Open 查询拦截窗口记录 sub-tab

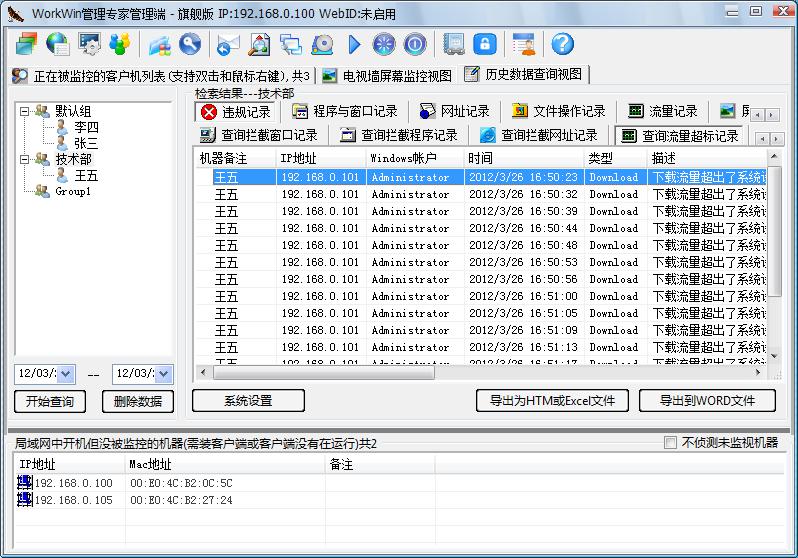259,135
